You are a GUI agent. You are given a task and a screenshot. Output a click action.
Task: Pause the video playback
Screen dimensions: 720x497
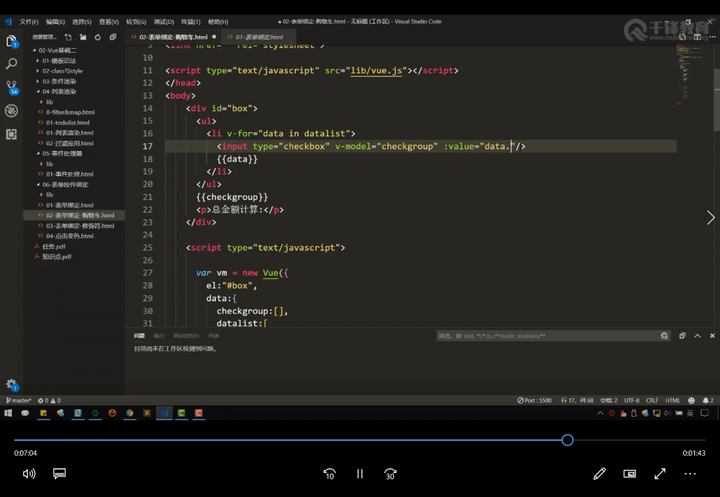click(x=360, y=474)
